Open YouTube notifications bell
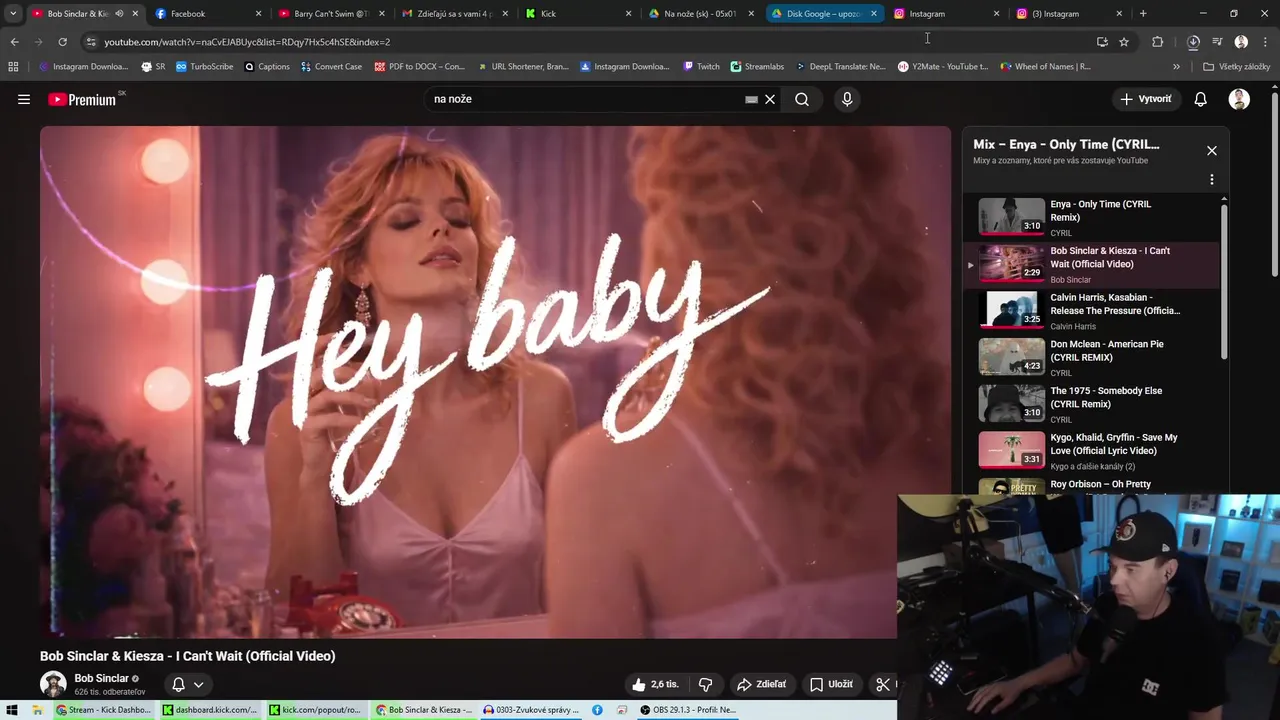This screenshot has width=1280, height=720. point(1201,99)
